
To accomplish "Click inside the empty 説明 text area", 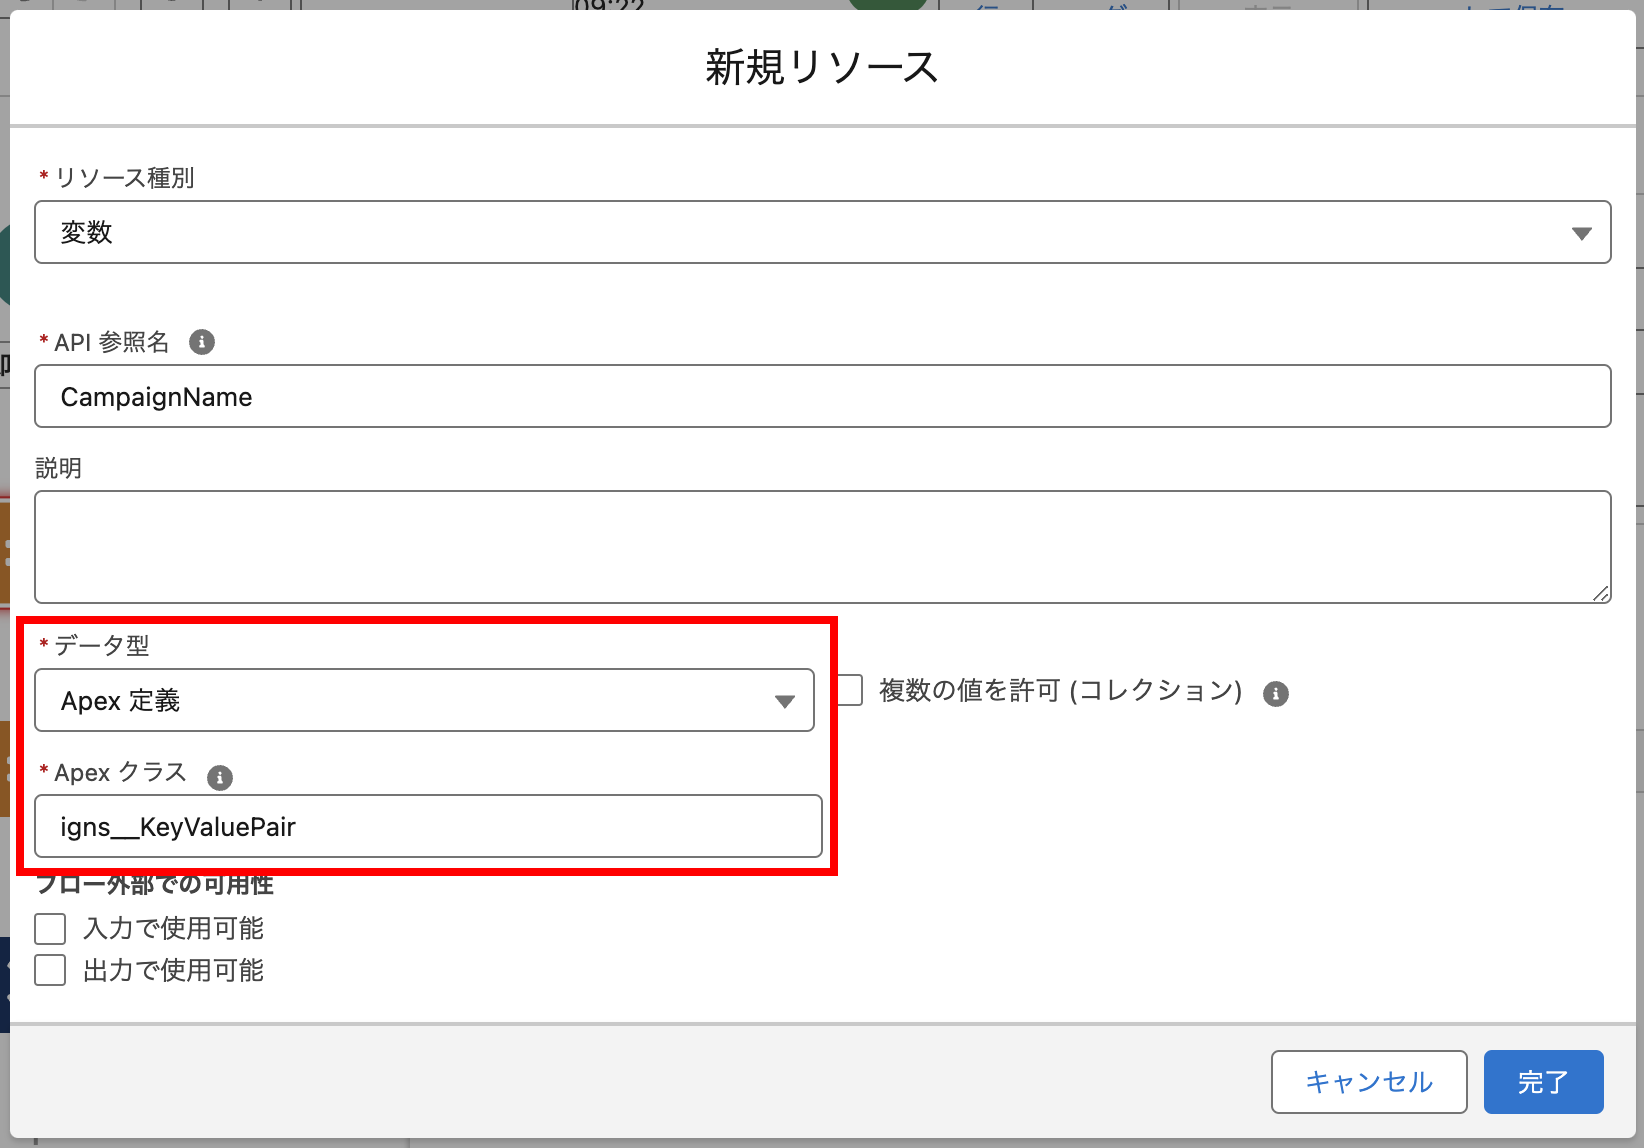I will tap(822, 546).
